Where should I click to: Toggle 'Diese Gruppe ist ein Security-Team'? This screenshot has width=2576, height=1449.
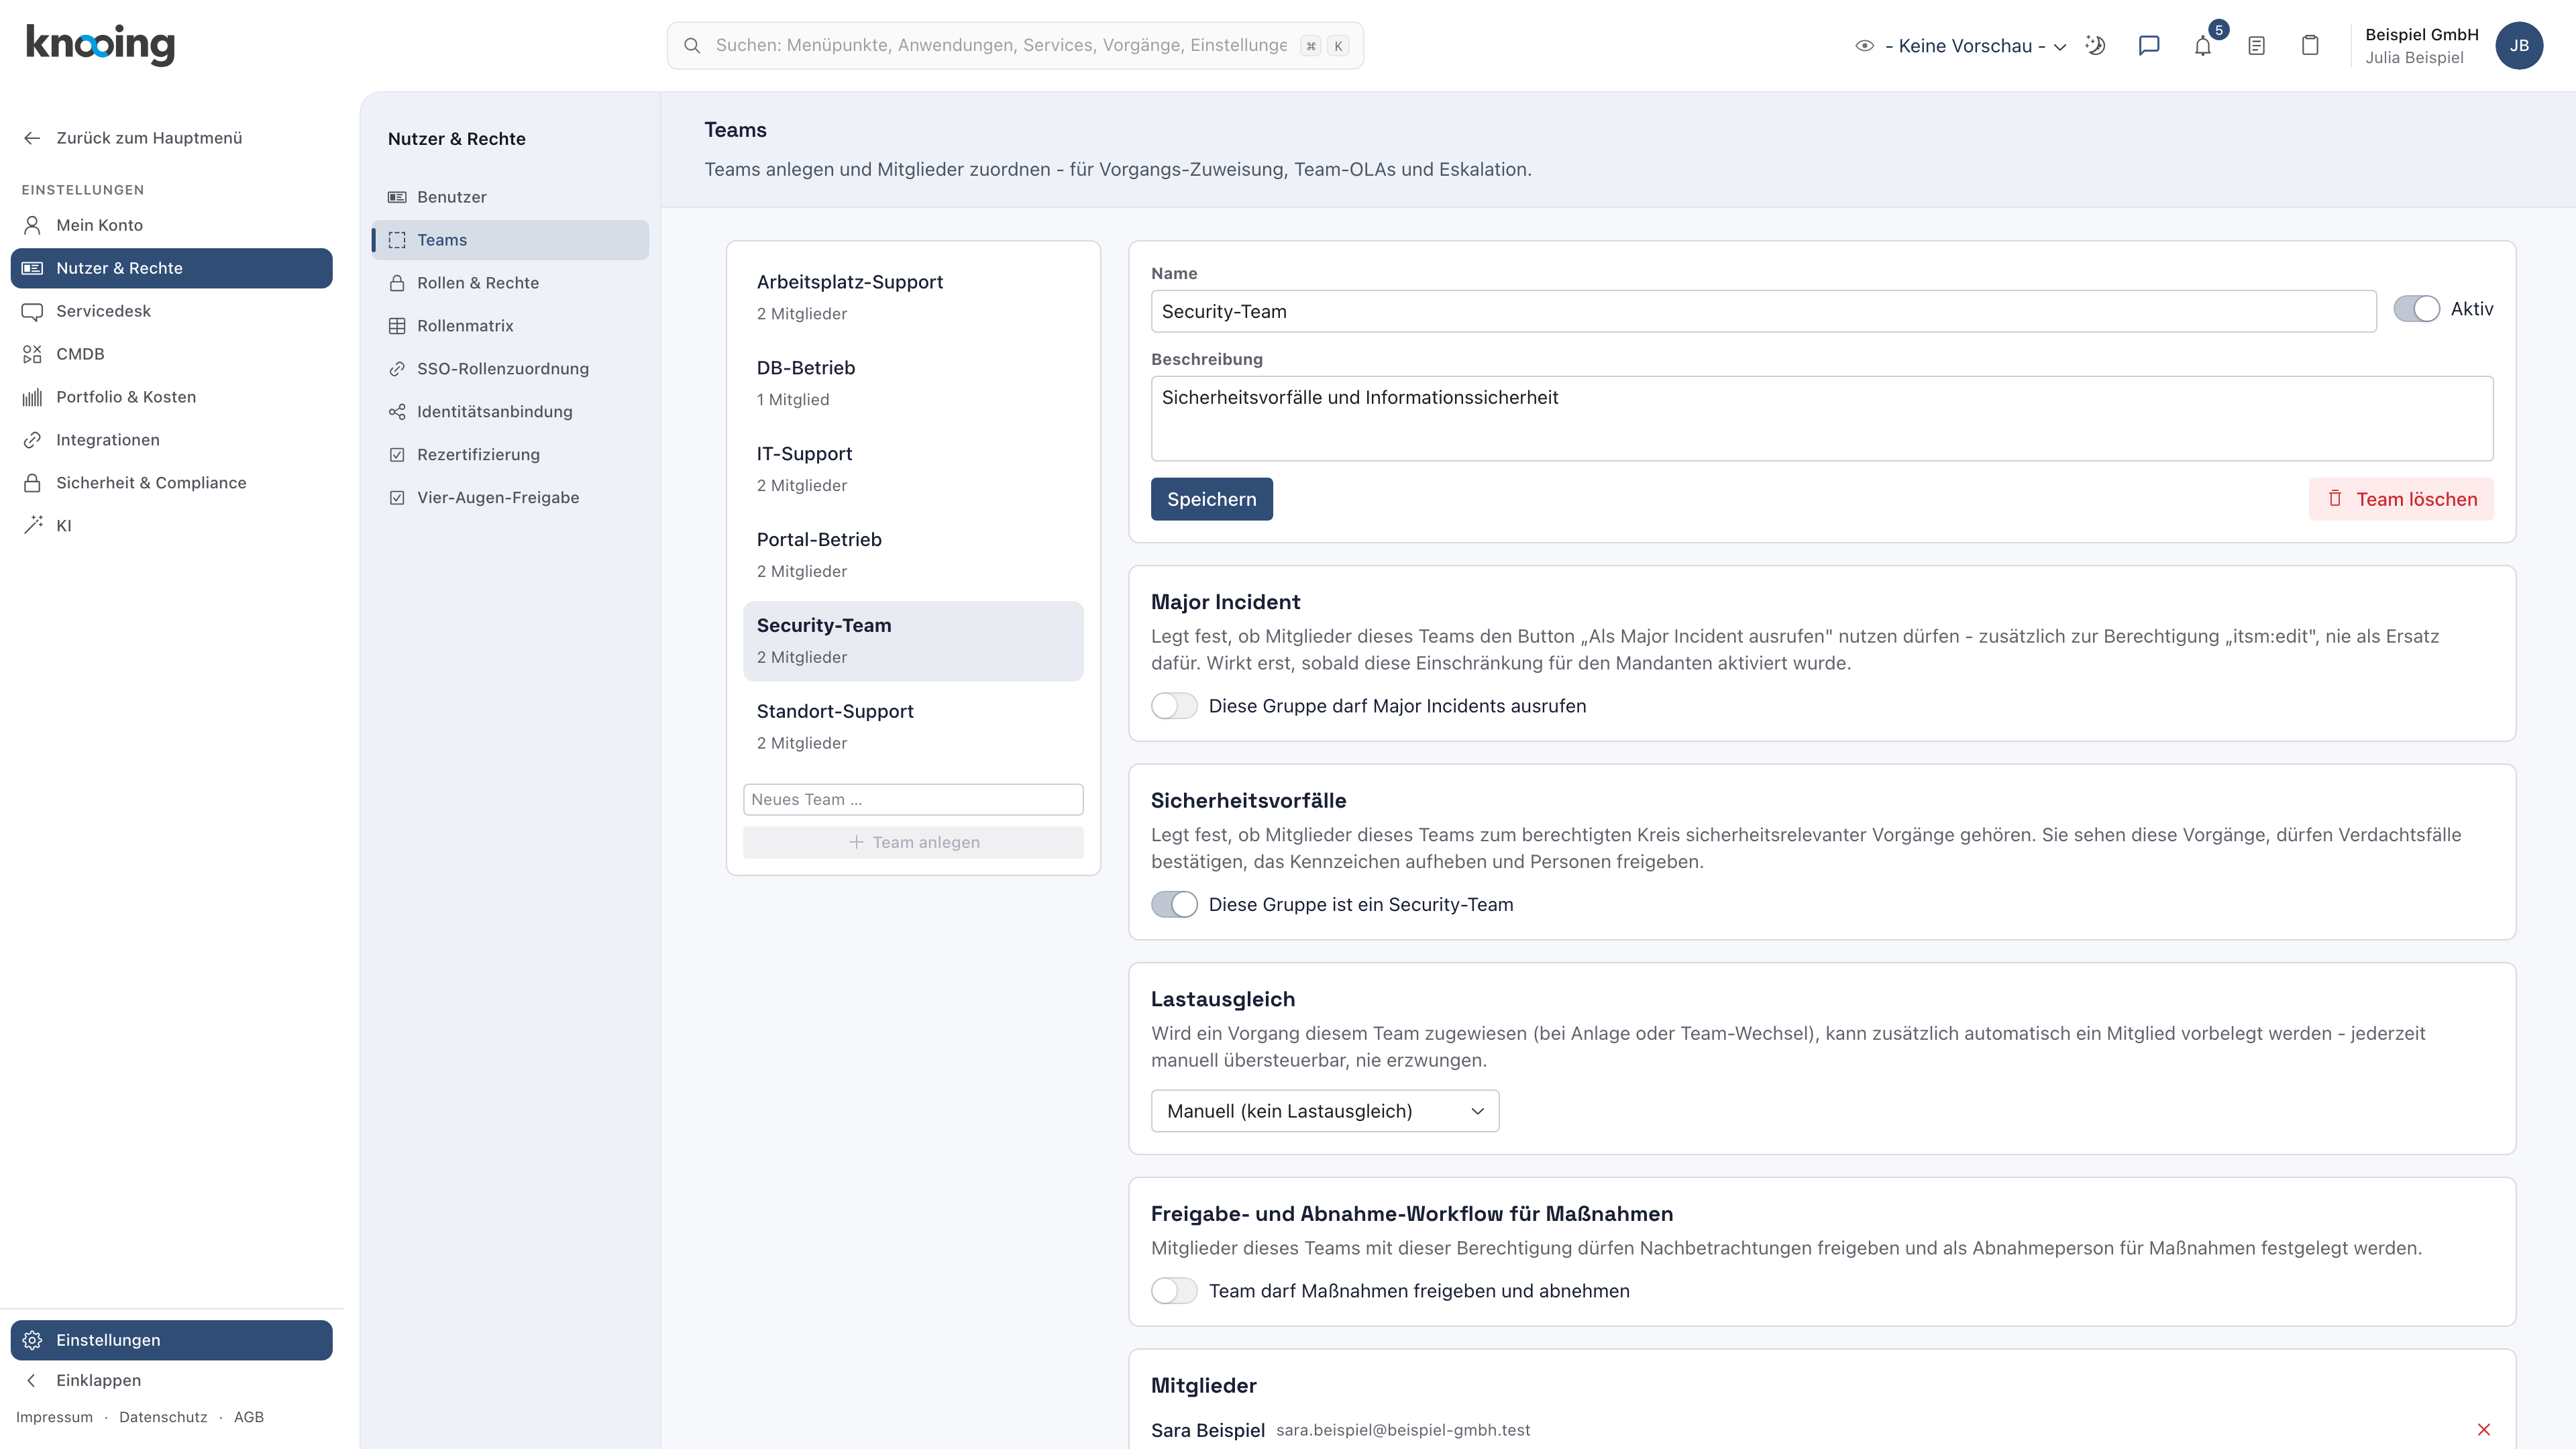(x=1174, y=905)
